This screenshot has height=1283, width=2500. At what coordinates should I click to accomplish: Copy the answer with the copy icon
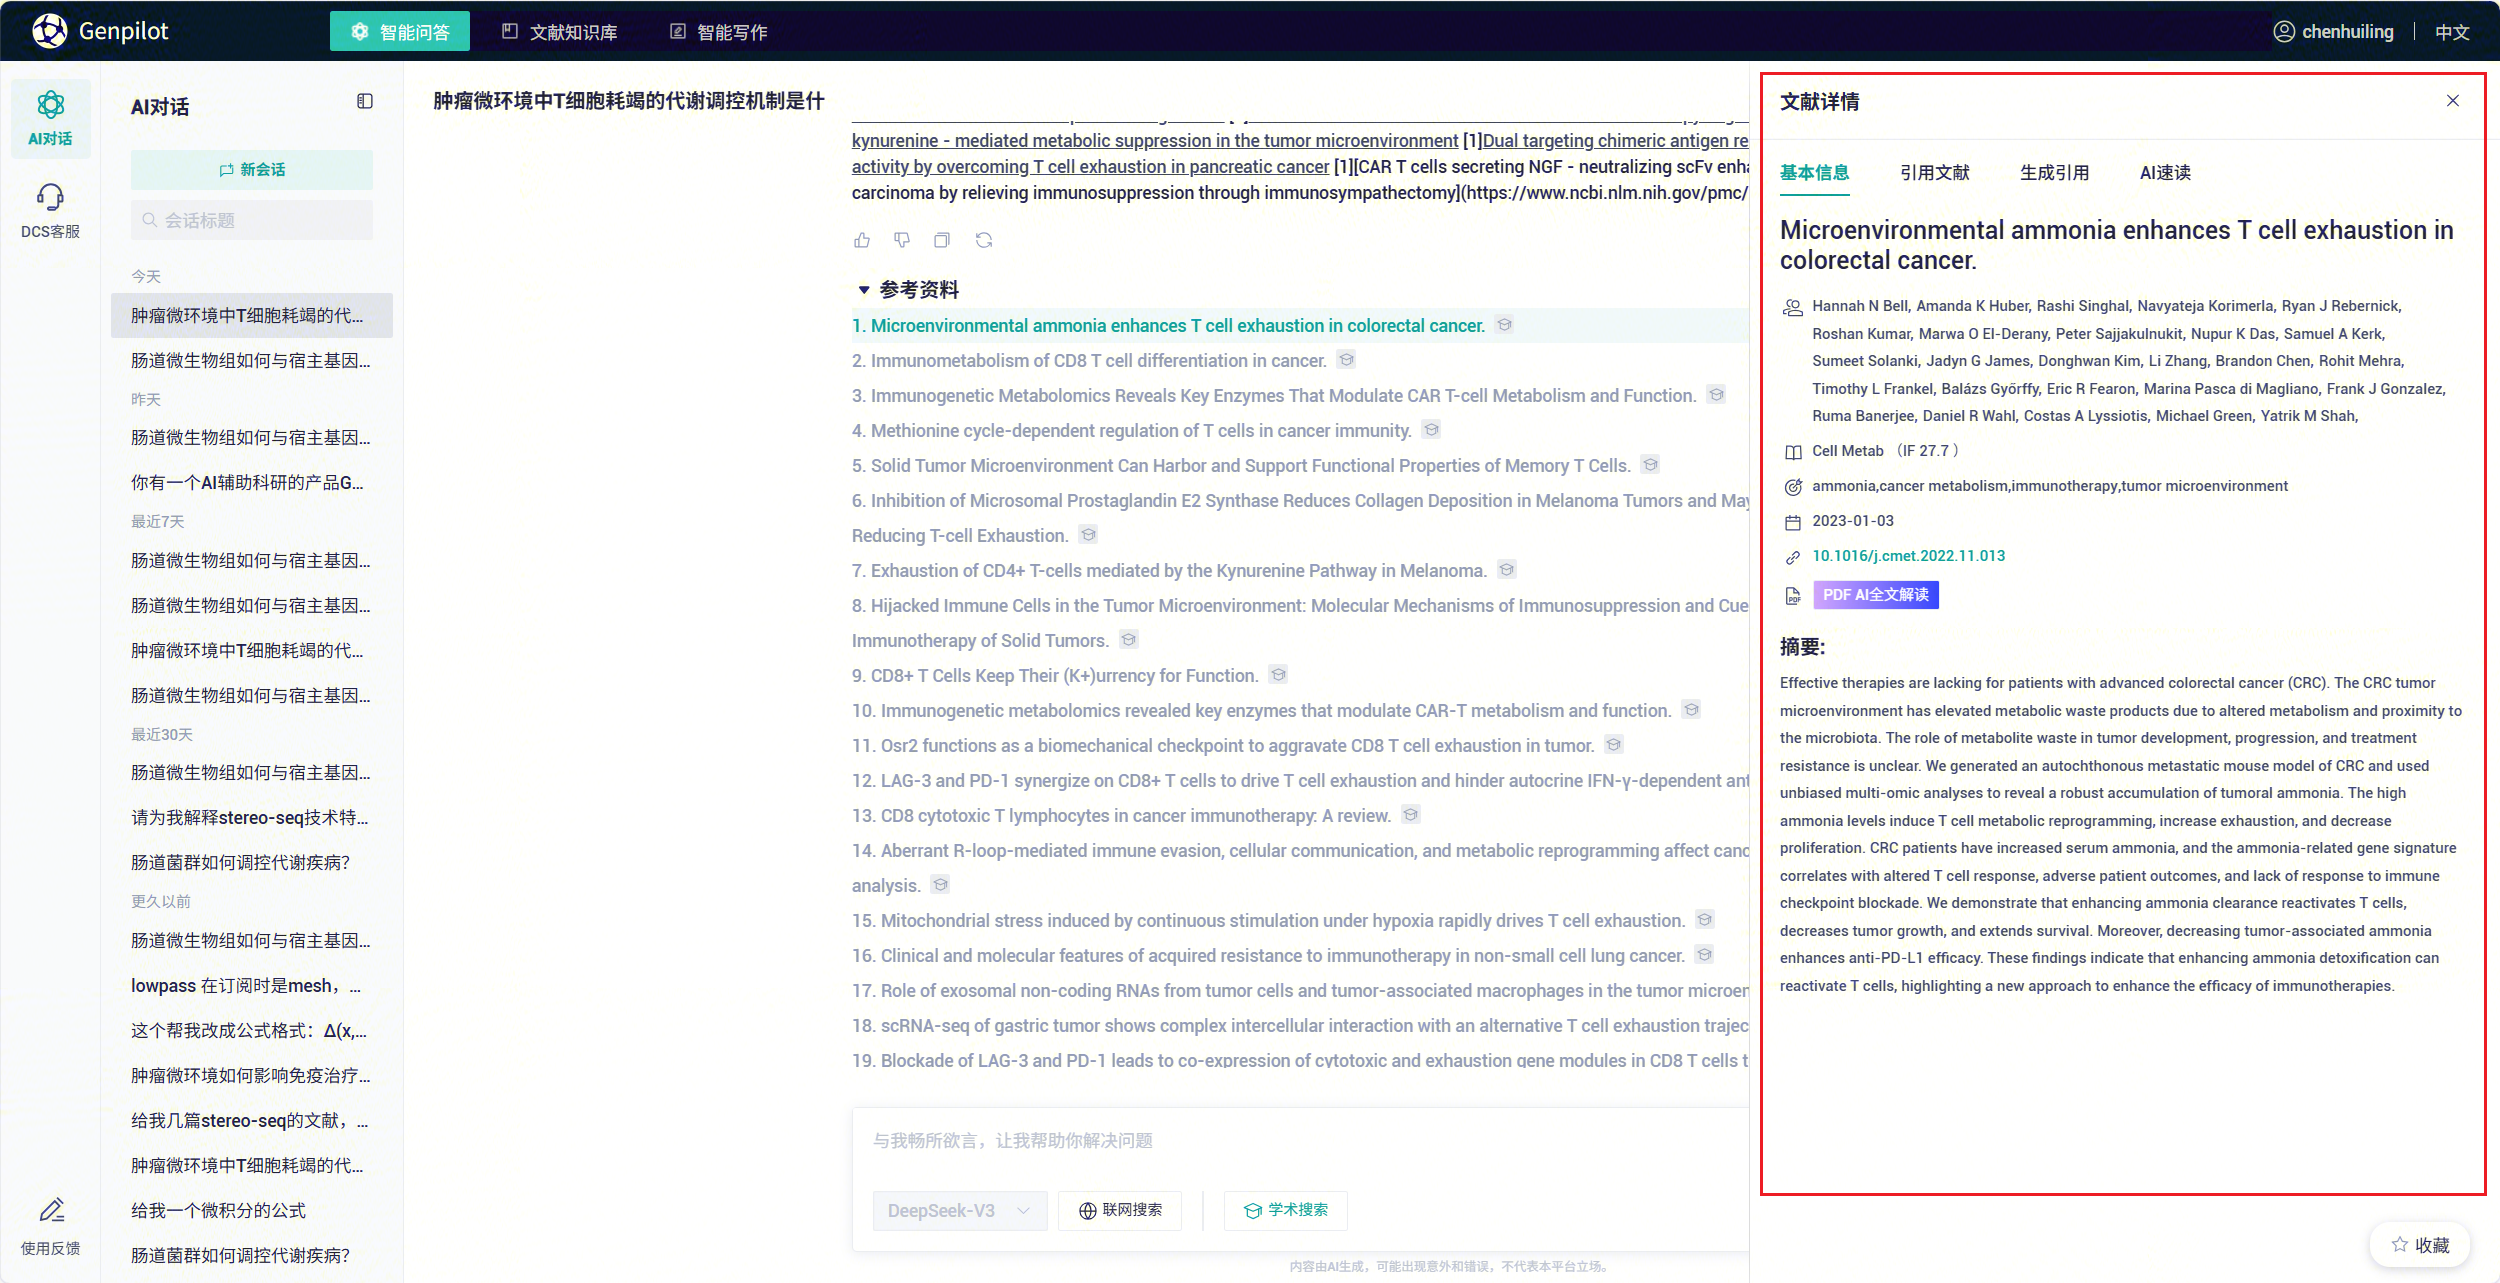coord(942,240)
